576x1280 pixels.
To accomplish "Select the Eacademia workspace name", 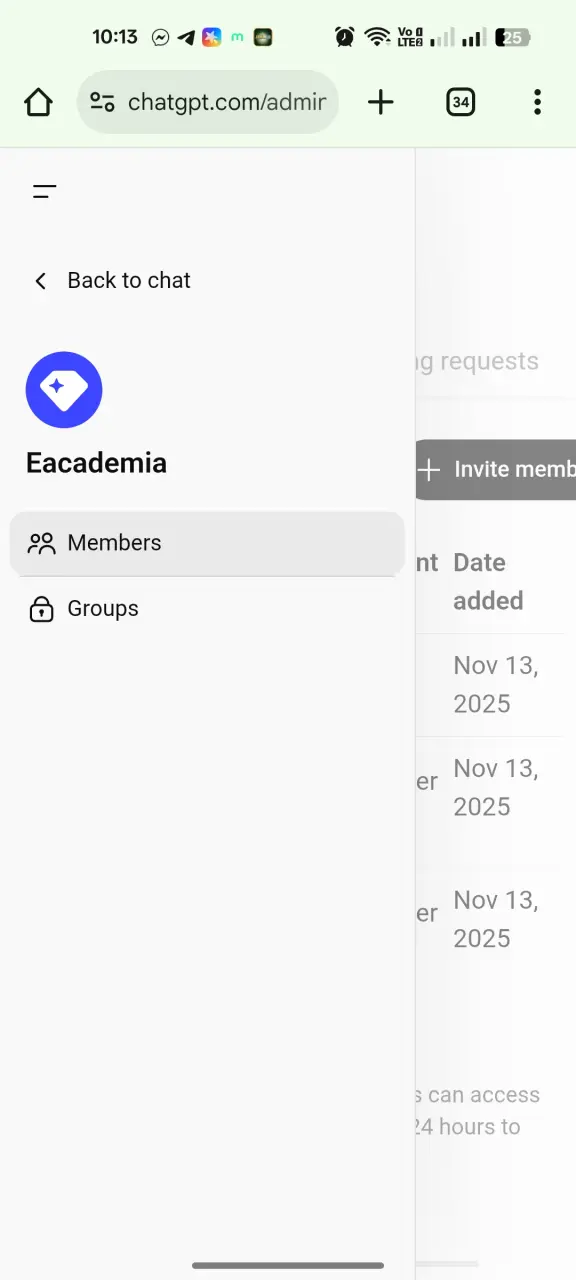I will click(x=96, y=463).
